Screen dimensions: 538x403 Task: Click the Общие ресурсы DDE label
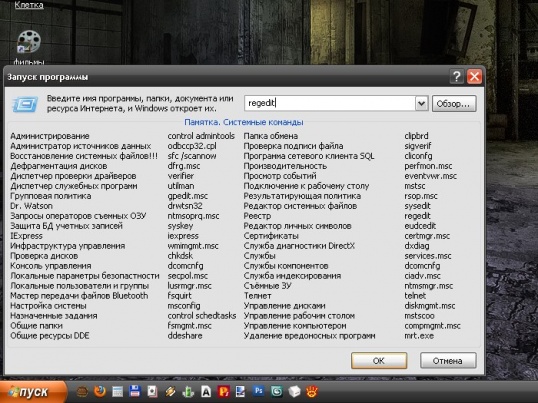50,335
